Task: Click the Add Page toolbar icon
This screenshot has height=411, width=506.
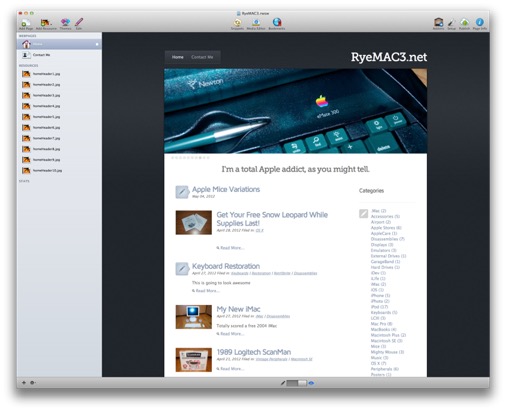Action: click(x=26, y=23)
